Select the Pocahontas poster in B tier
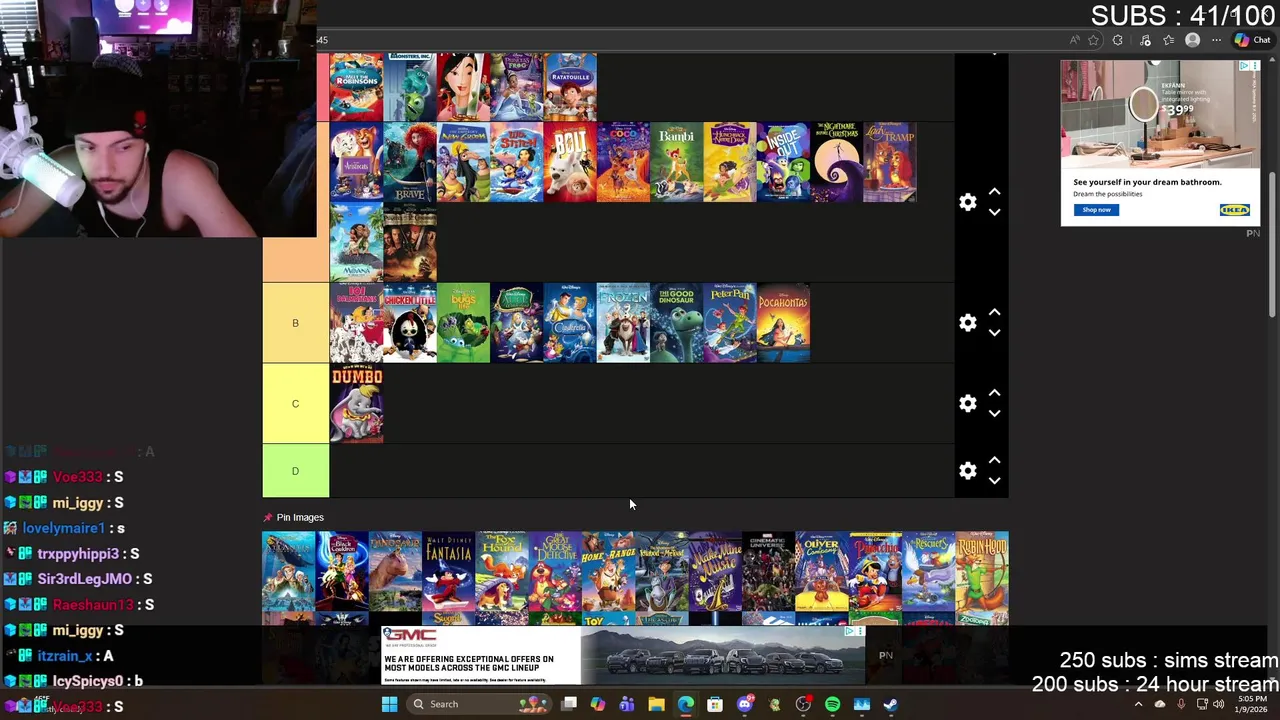This screenshot has width=1280, height=720. [784, 323]
